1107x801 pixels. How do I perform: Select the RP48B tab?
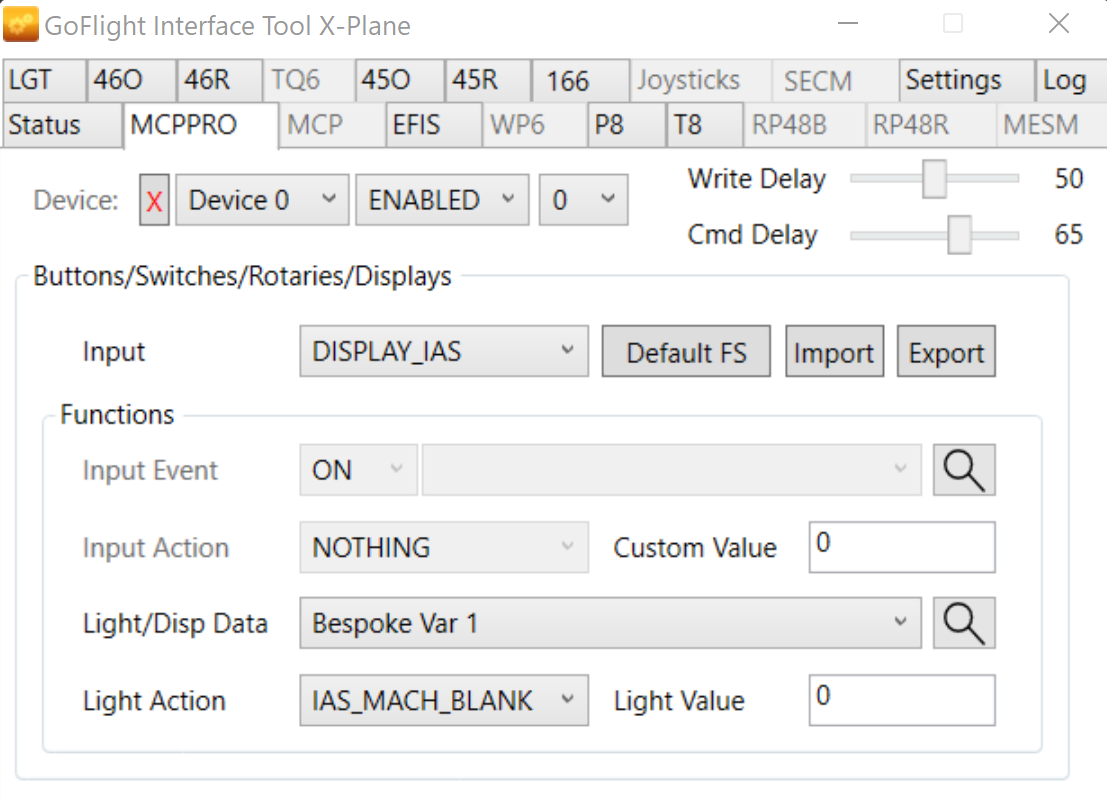tap(804, 125)
